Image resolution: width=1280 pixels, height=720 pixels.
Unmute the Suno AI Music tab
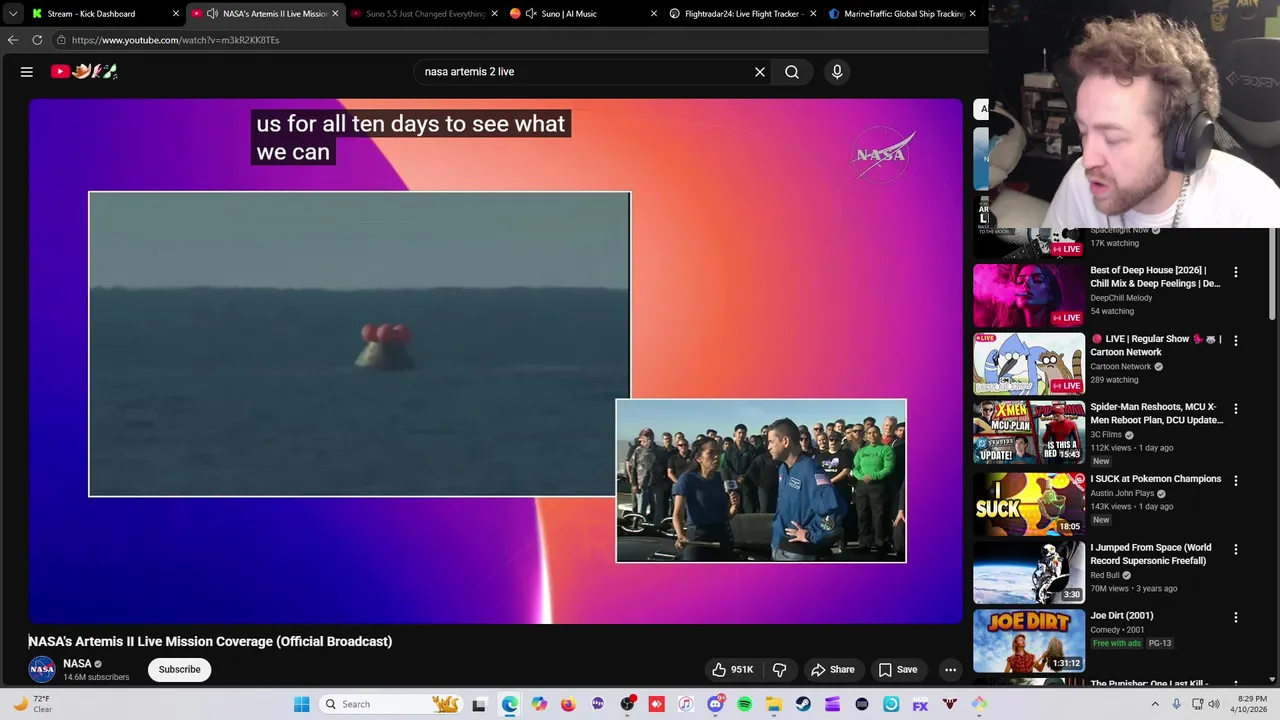(531, 14)
